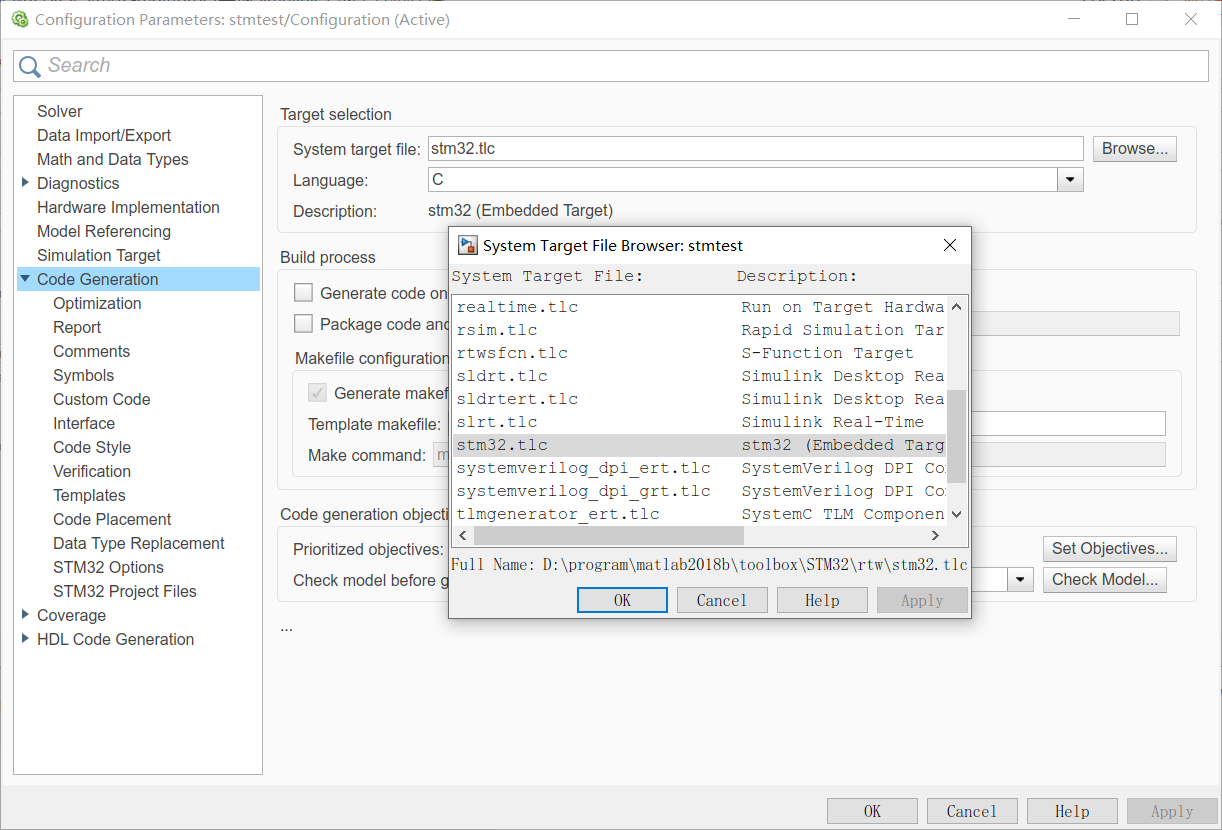This screenshot has width=1222, height=830.
Task: Click Browse for the system target file
Action: [x=1134, y=147]
